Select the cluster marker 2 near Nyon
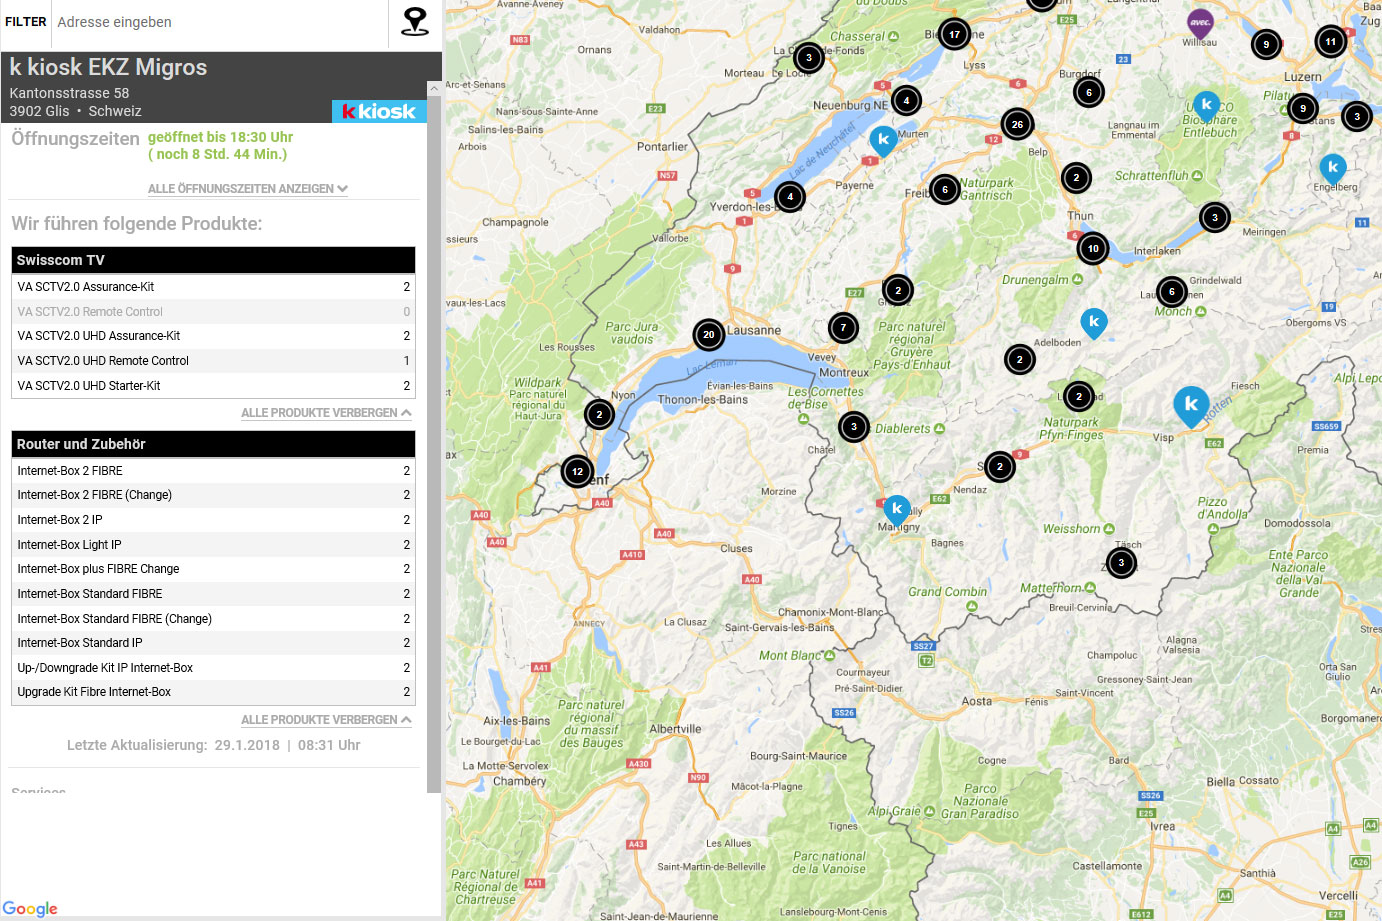 point(599,414)
